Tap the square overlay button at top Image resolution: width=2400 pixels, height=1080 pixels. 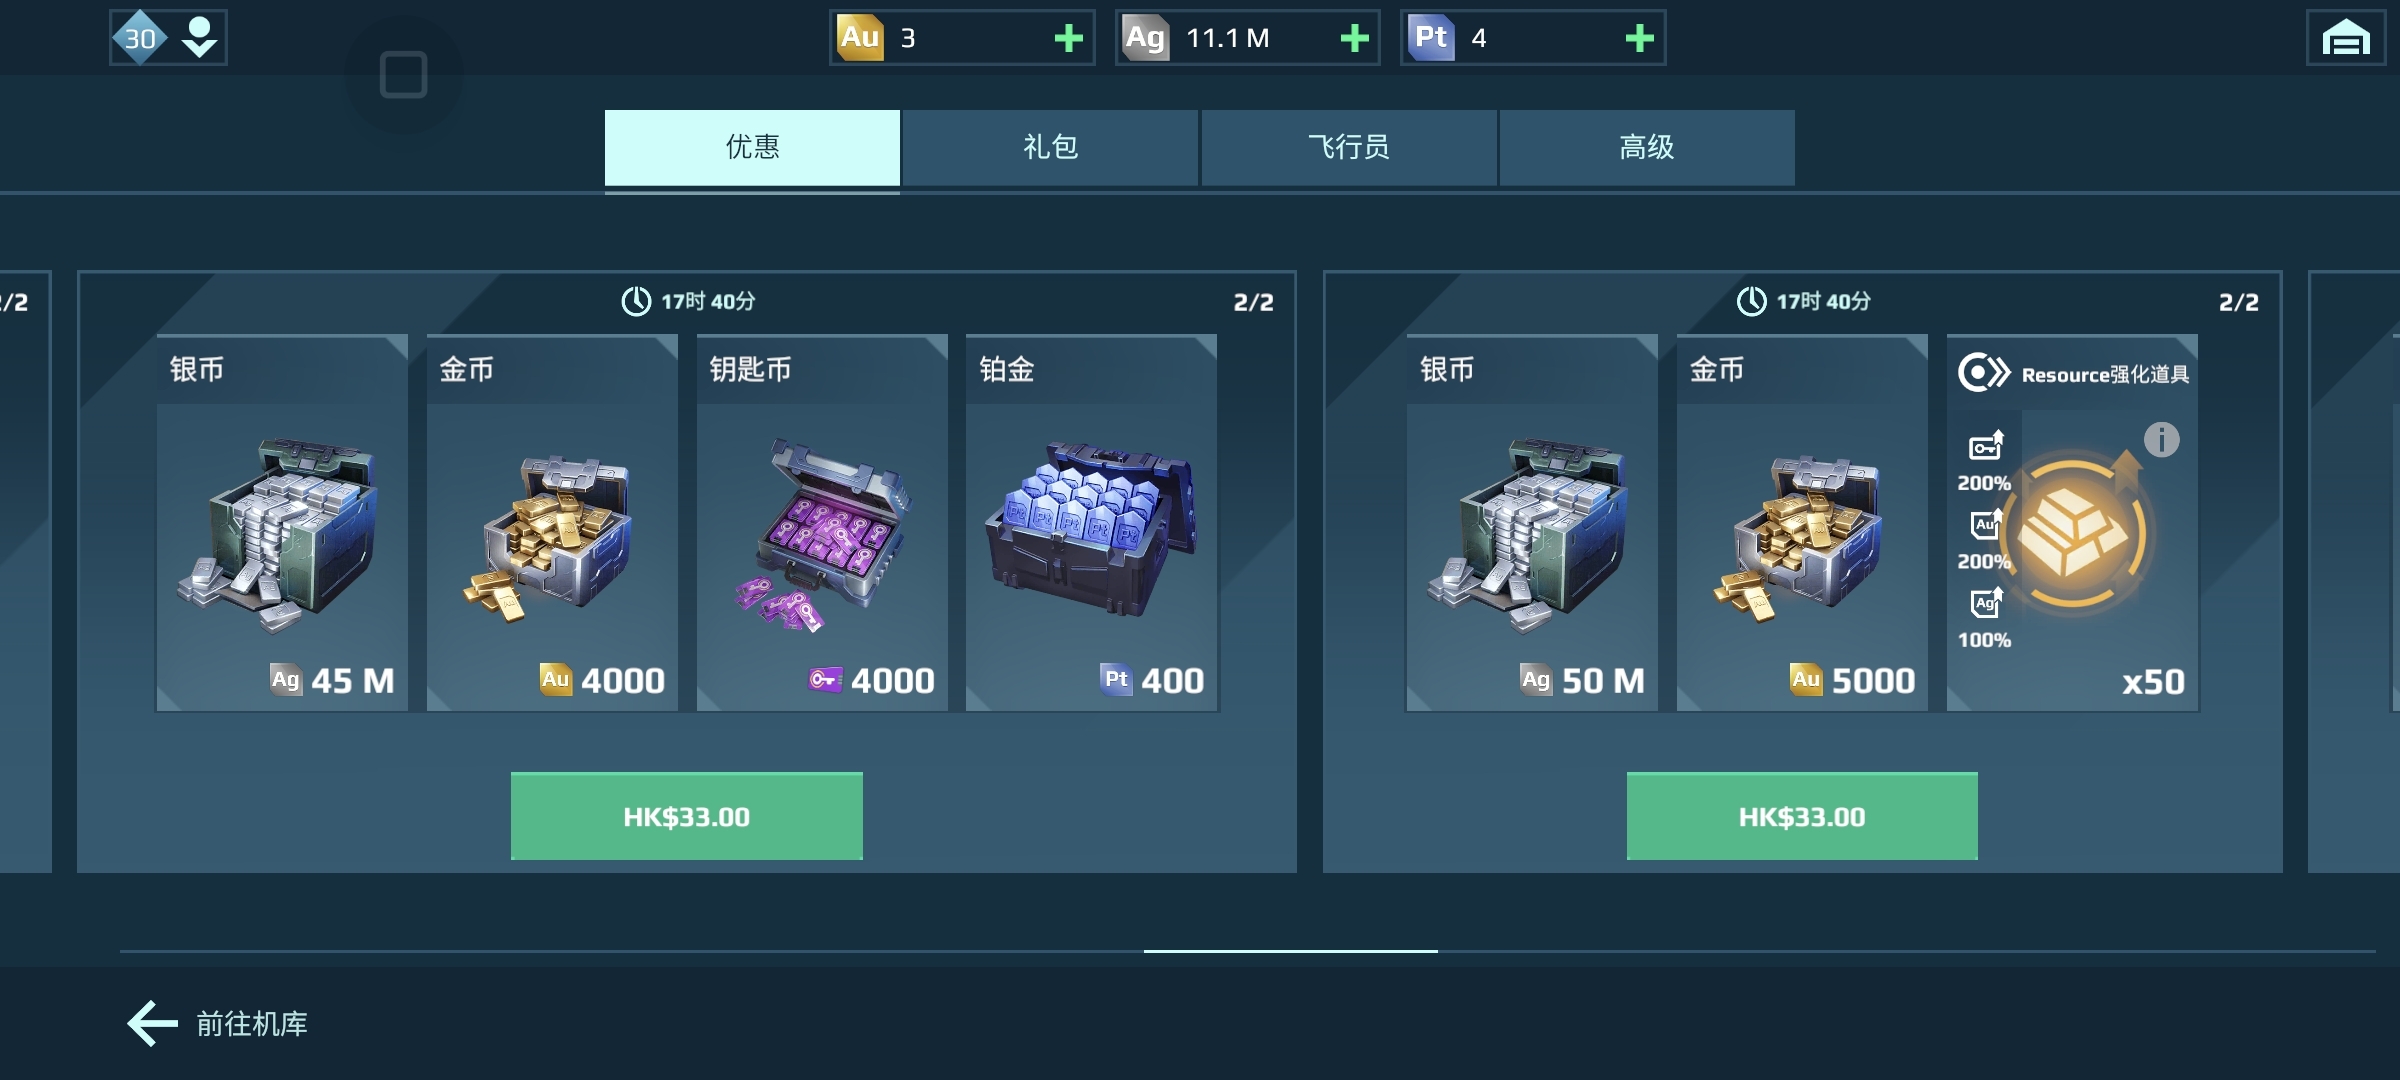coord(403,75)
